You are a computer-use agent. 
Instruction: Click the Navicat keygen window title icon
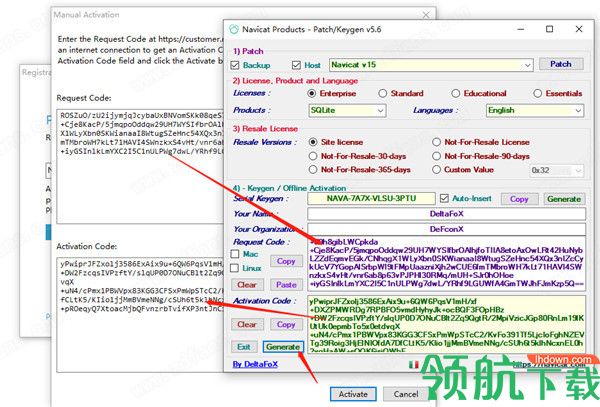(233, 29)
